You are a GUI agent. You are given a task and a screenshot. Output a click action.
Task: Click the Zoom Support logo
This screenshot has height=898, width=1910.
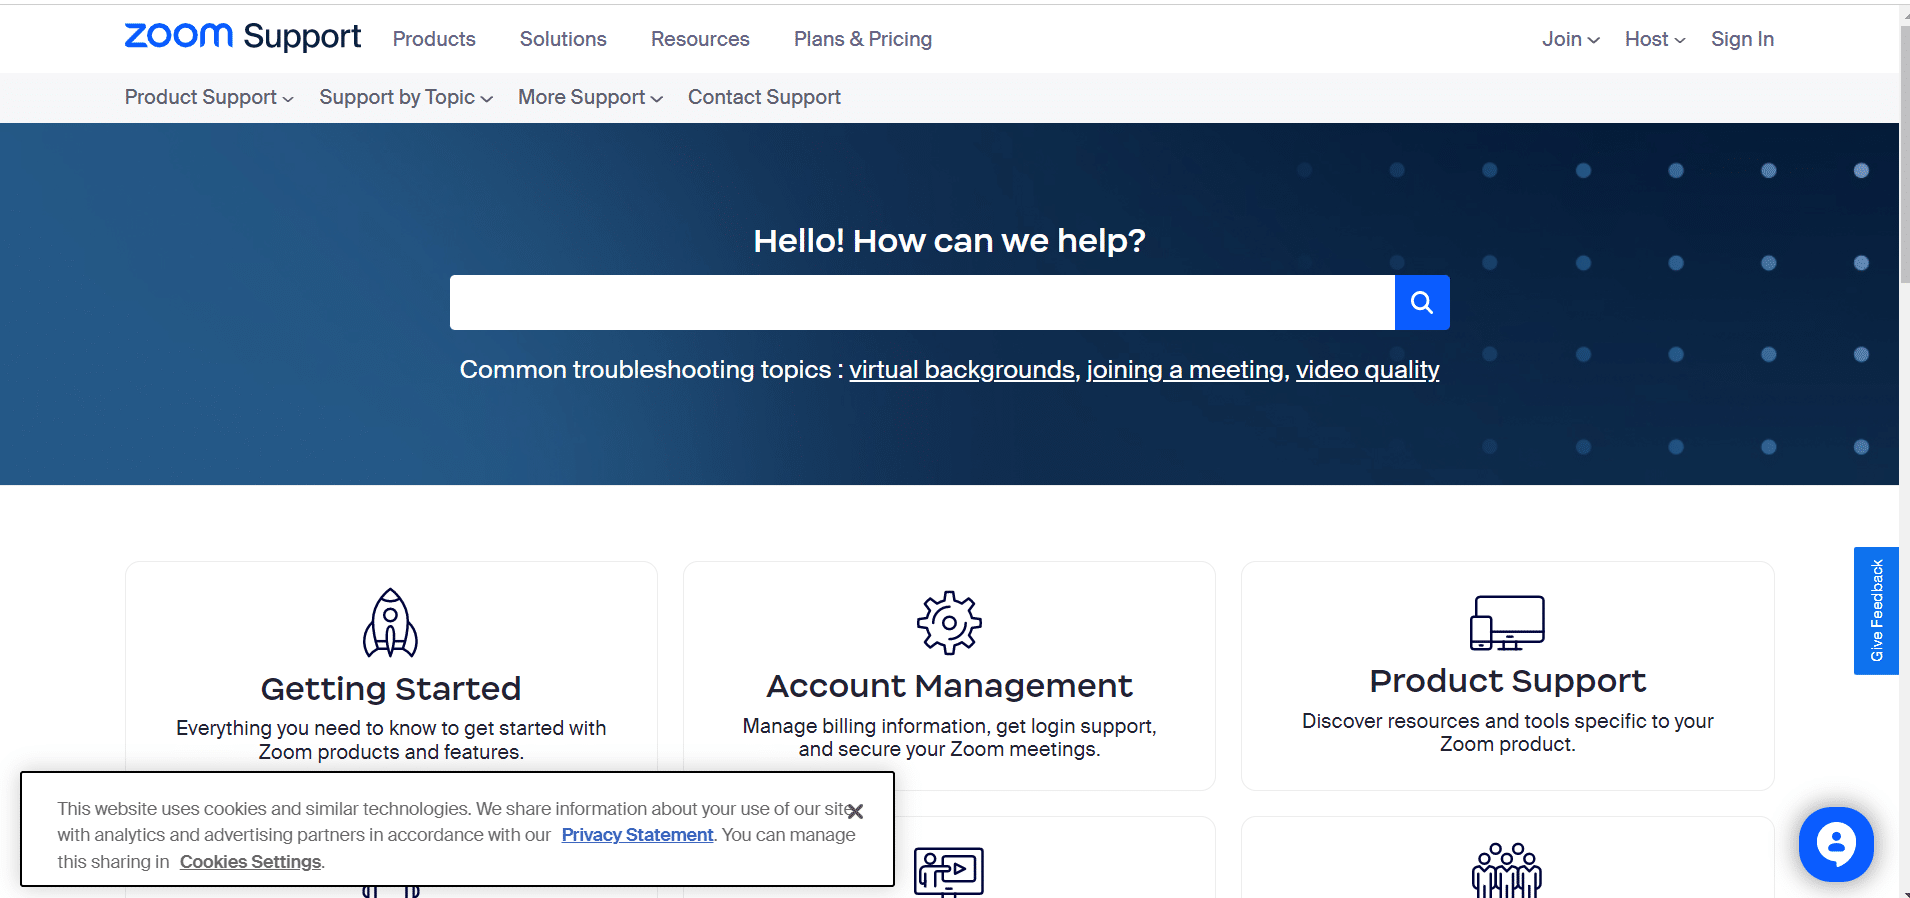click(242, 37)
